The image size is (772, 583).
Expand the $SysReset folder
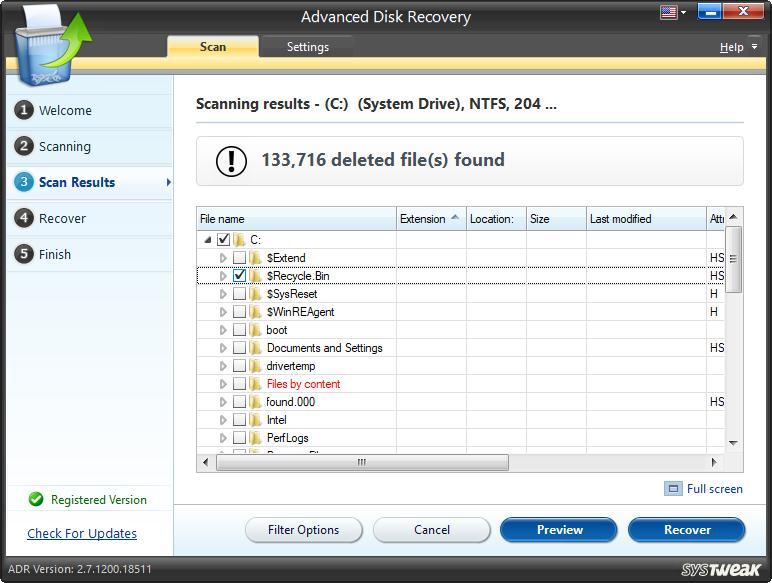click(x=223, y=294)
